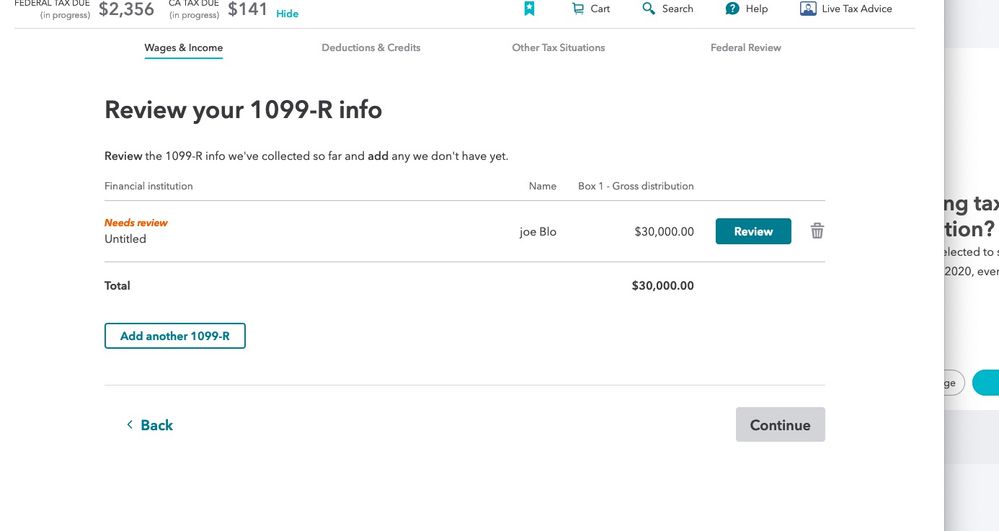Click the Search magnifier icon

(x=649, y=8)
